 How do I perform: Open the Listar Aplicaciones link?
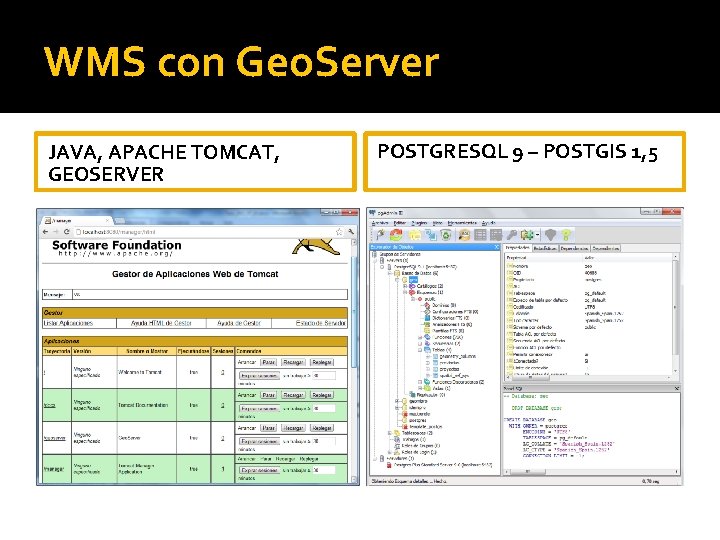[x=68, y=323]
